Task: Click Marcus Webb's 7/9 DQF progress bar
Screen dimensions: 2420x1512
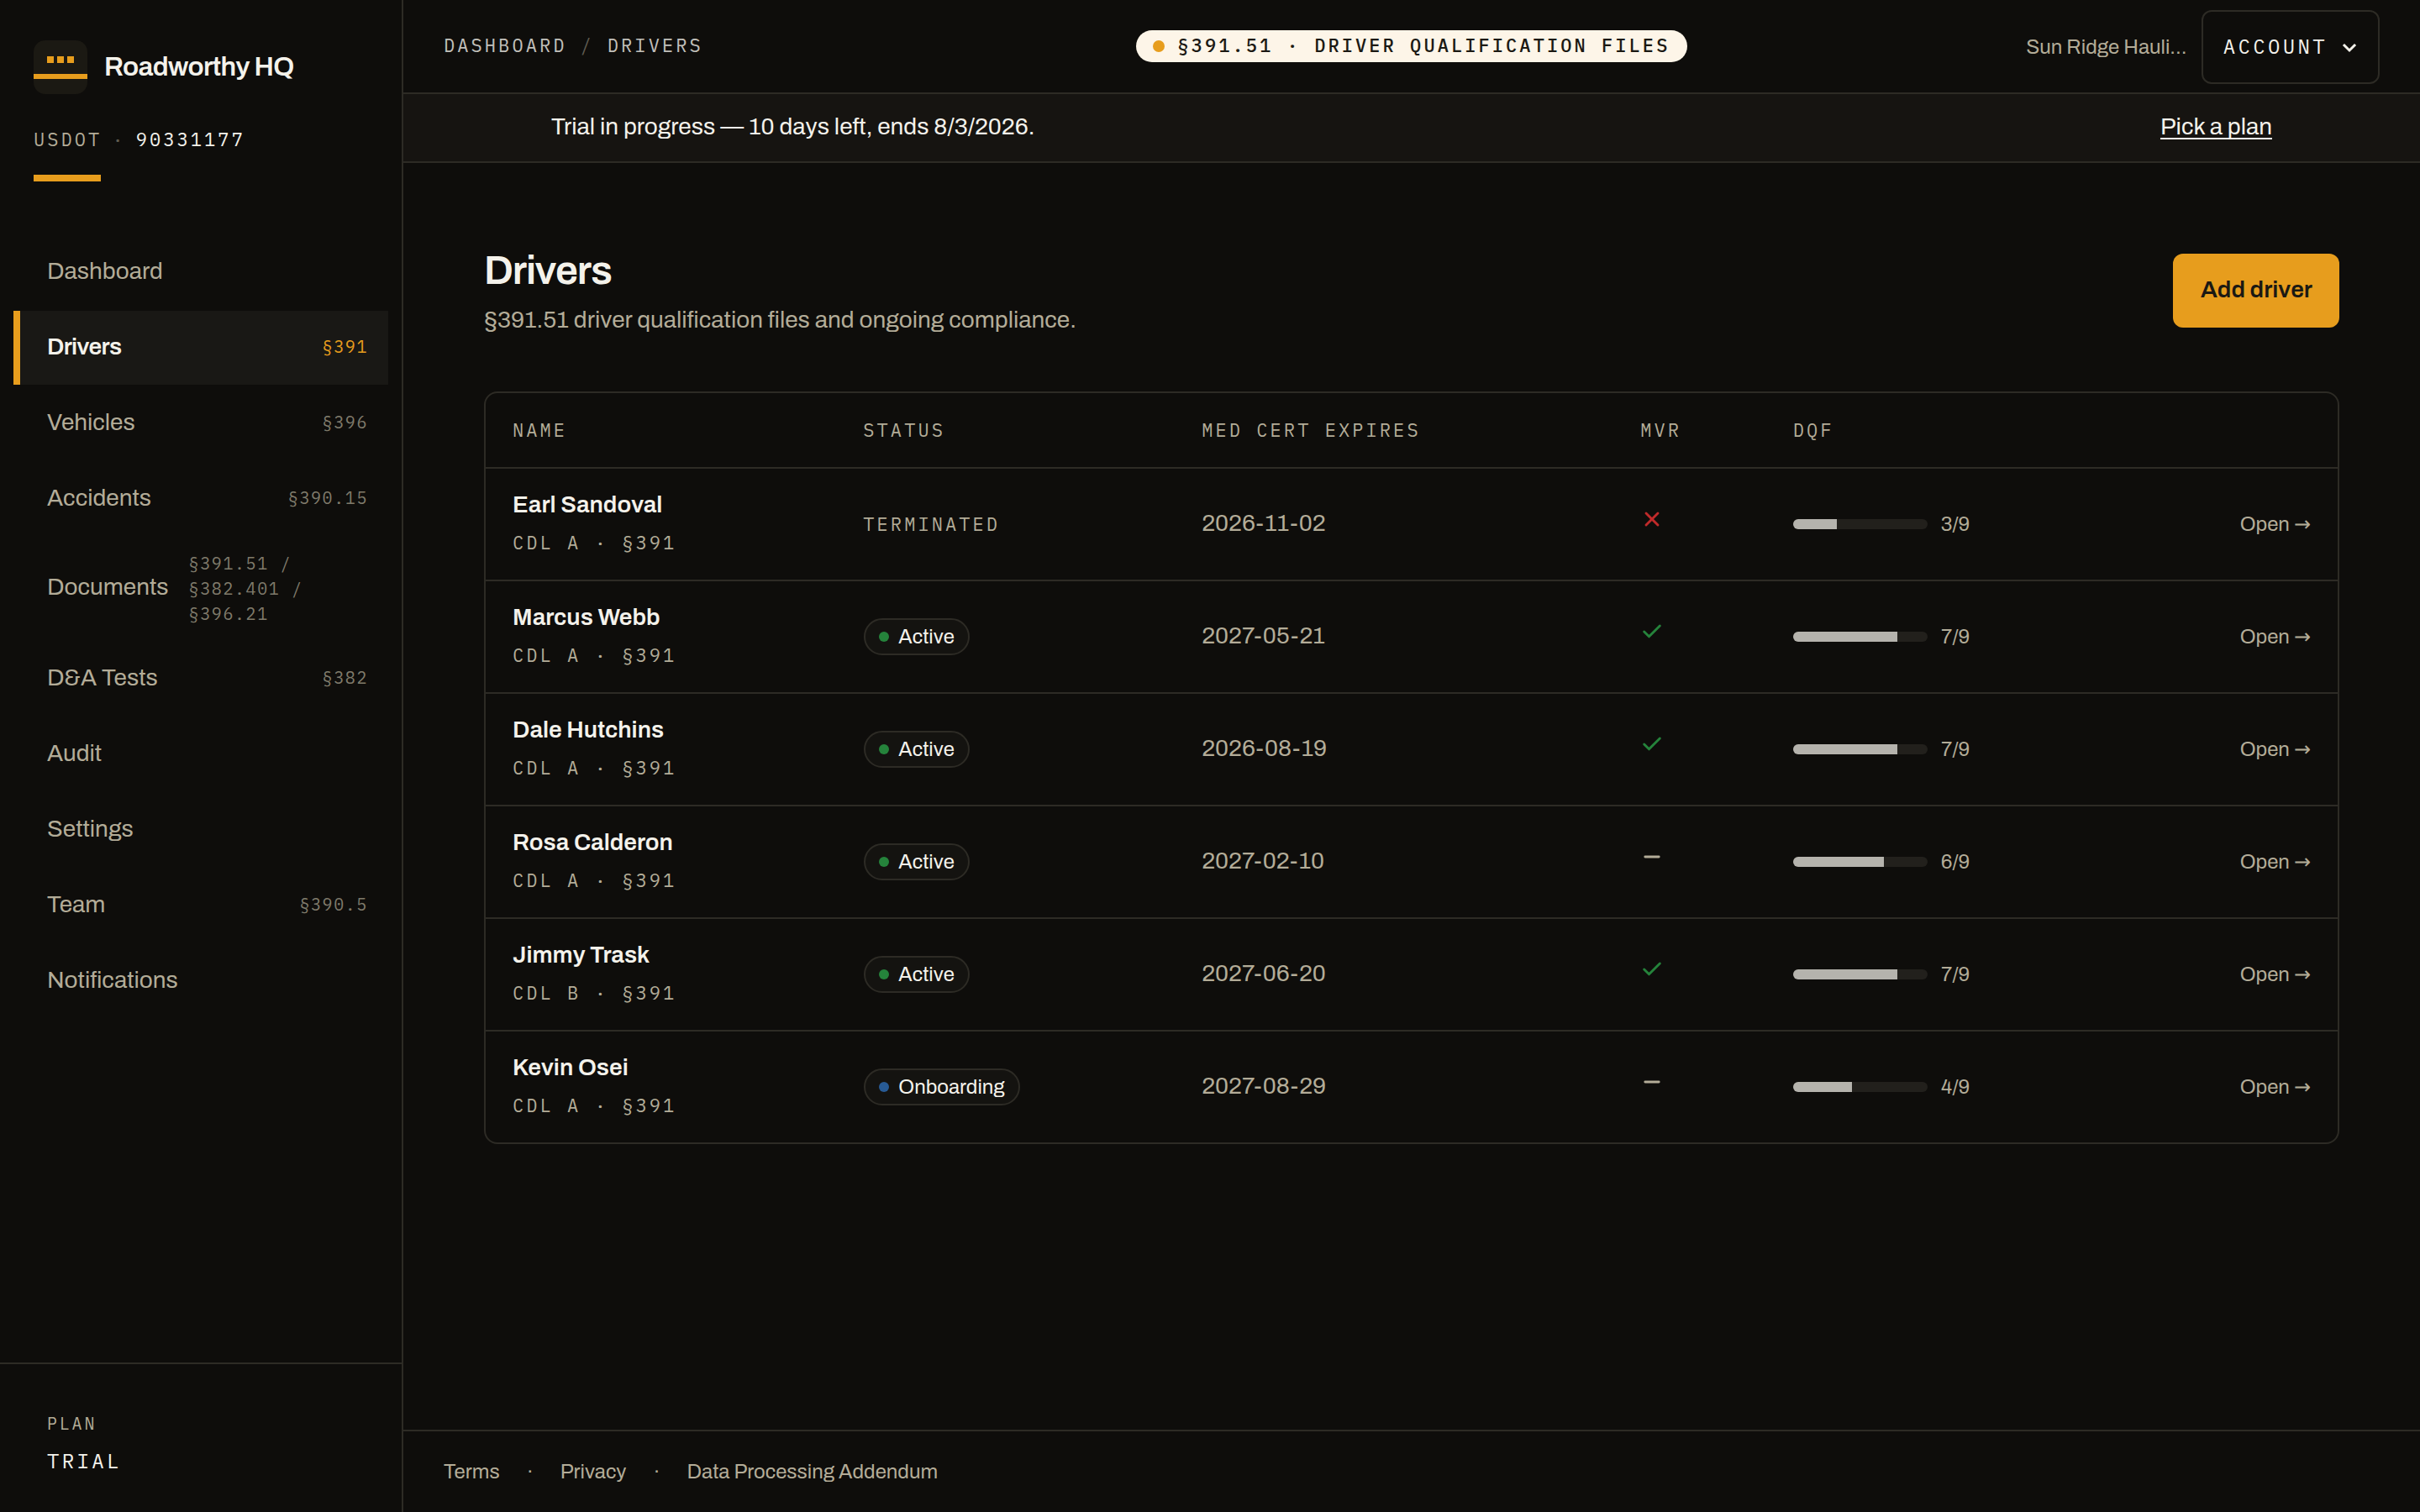Action: pos(1859,637)
